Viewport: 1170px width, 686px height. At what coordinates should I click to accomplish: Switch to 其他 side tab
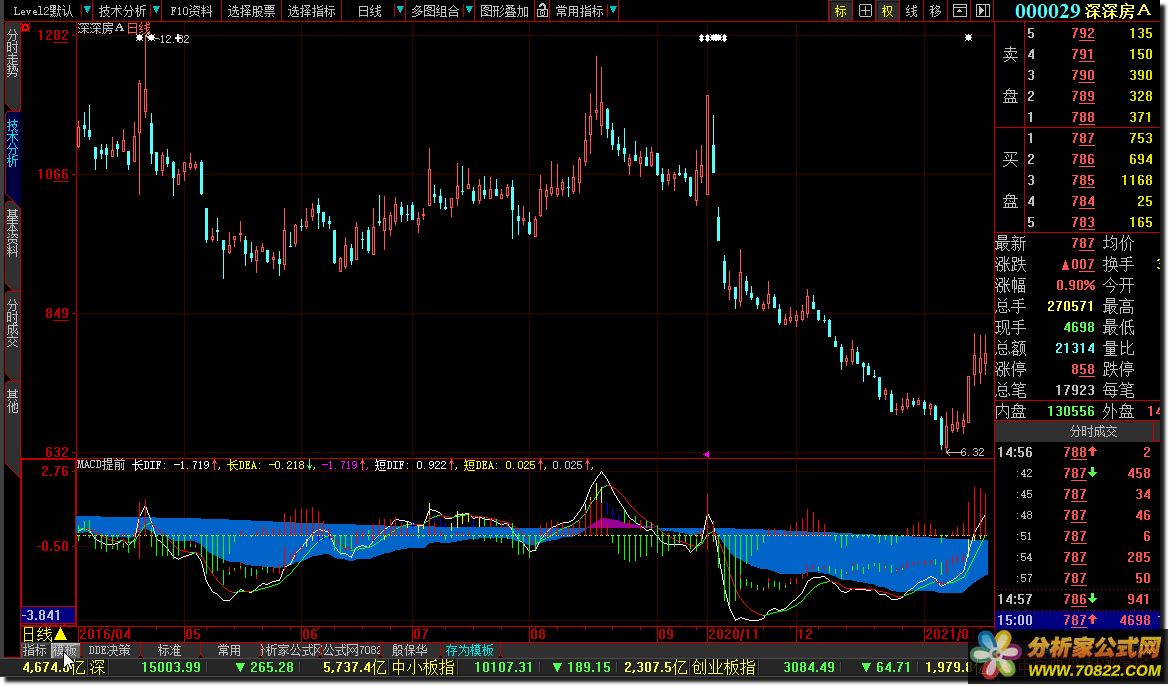point(12,401)
